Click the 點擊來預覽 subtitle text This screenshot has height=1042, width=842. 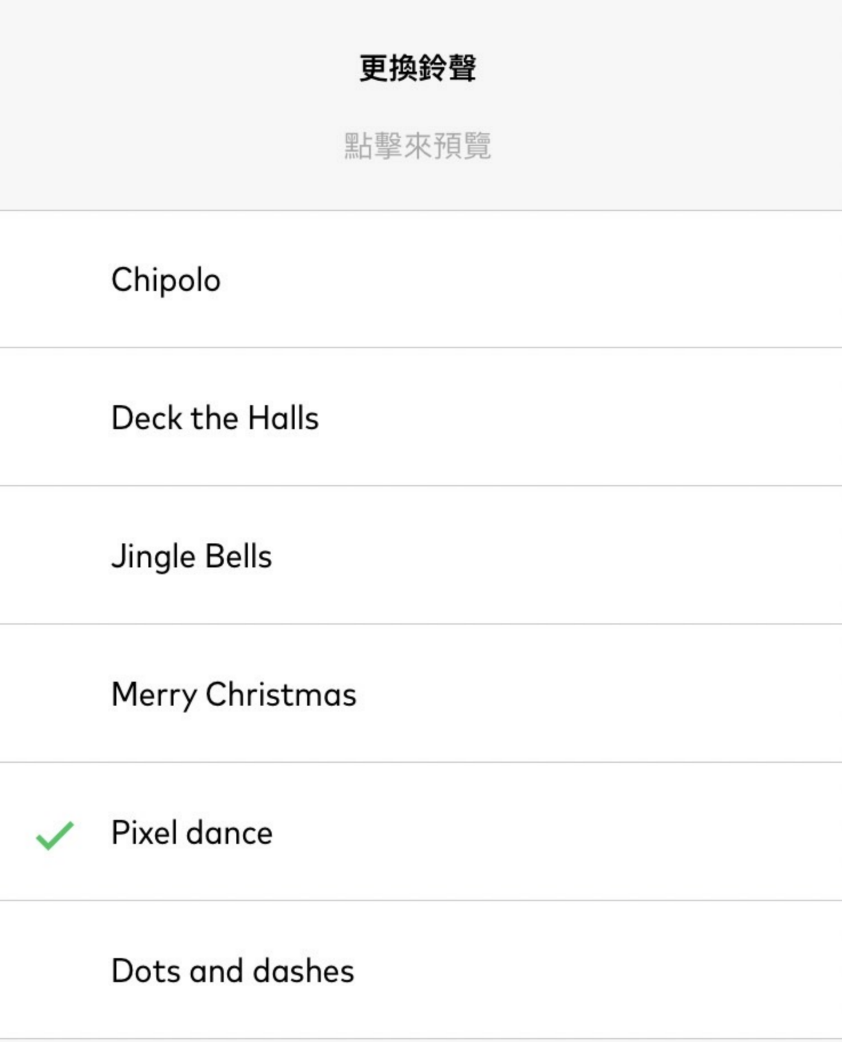tap(417, 147)
